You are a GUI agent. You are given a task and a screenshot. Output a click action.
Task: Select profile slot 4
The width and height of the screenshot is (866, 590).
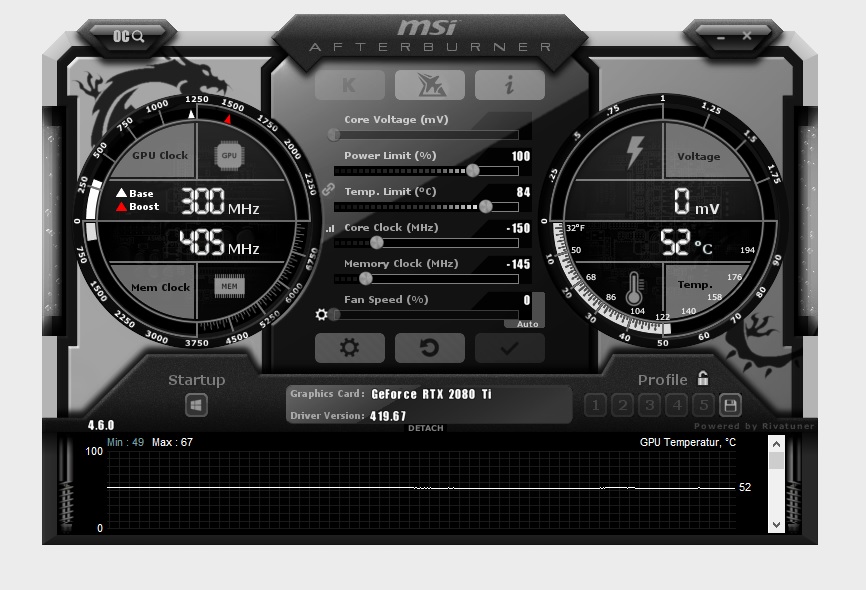[677, 405]
